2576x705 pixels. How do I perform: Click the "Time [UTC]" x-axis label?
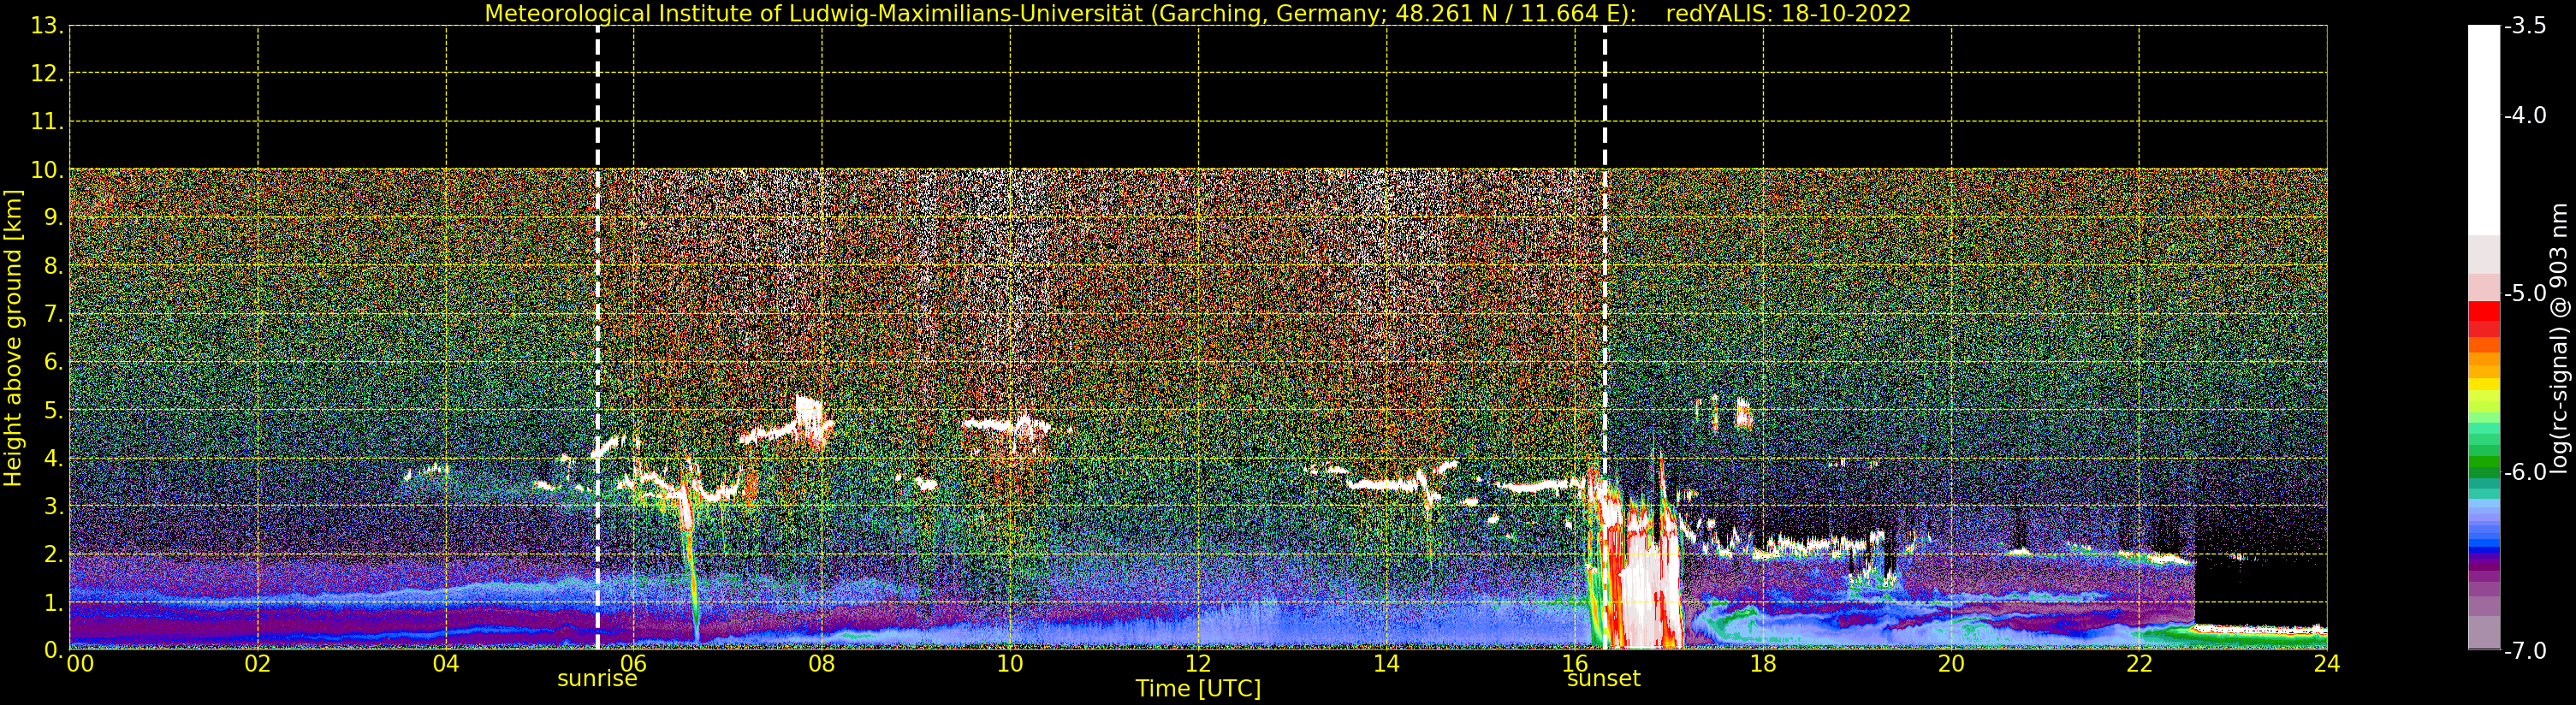pos(1198,689)
